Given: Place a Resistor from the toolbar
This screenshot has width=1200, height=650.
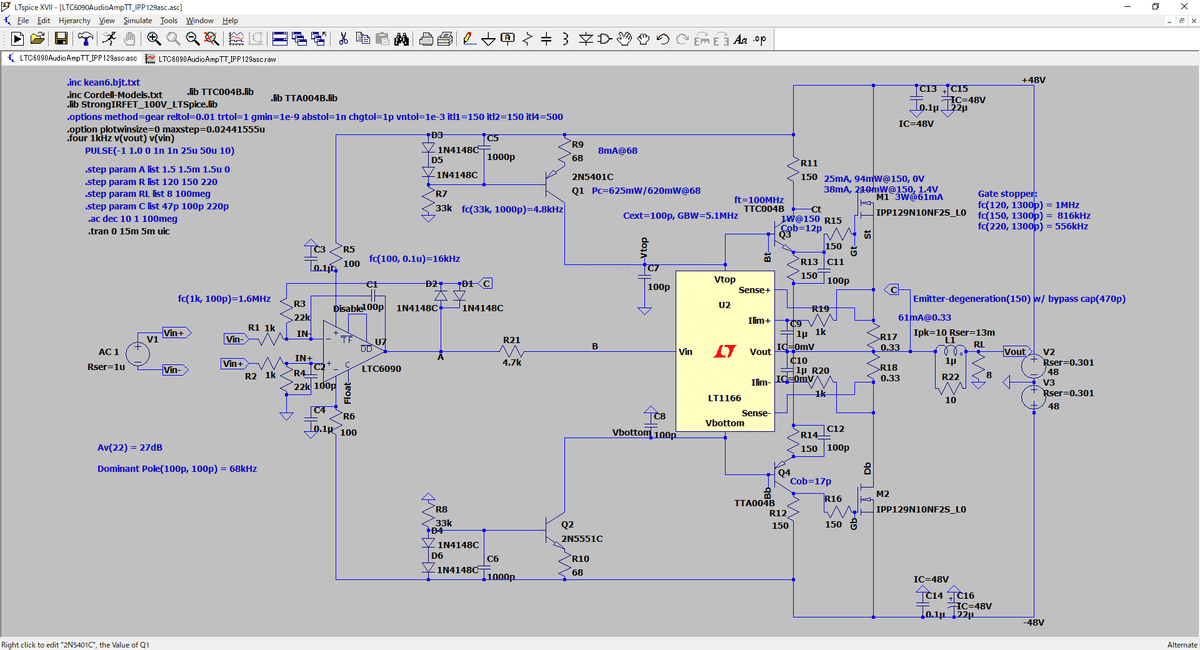Looking at the screenshot, I should pos(528,38).
